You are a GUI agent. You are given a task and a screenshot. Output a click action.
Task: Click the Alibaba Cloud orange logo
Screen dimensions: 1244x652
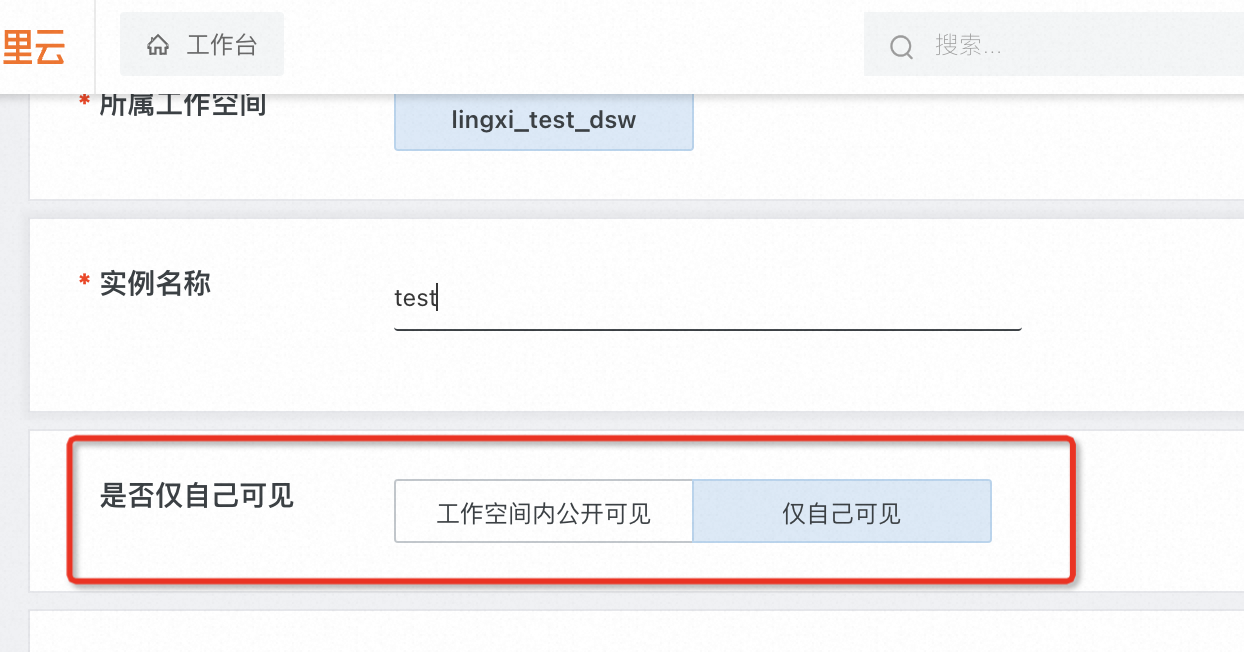[34, 46]
